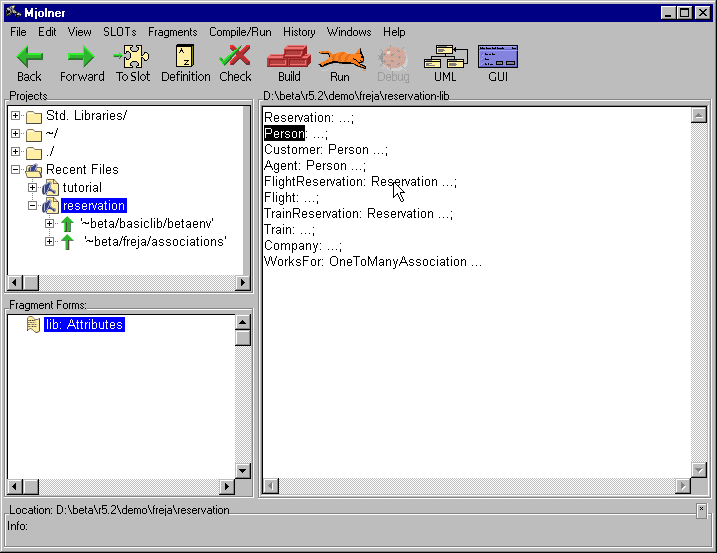Click the To Slot puzzle icon
Image resolution: width=717 pixels, height=553 pixels.
(132, 58)
